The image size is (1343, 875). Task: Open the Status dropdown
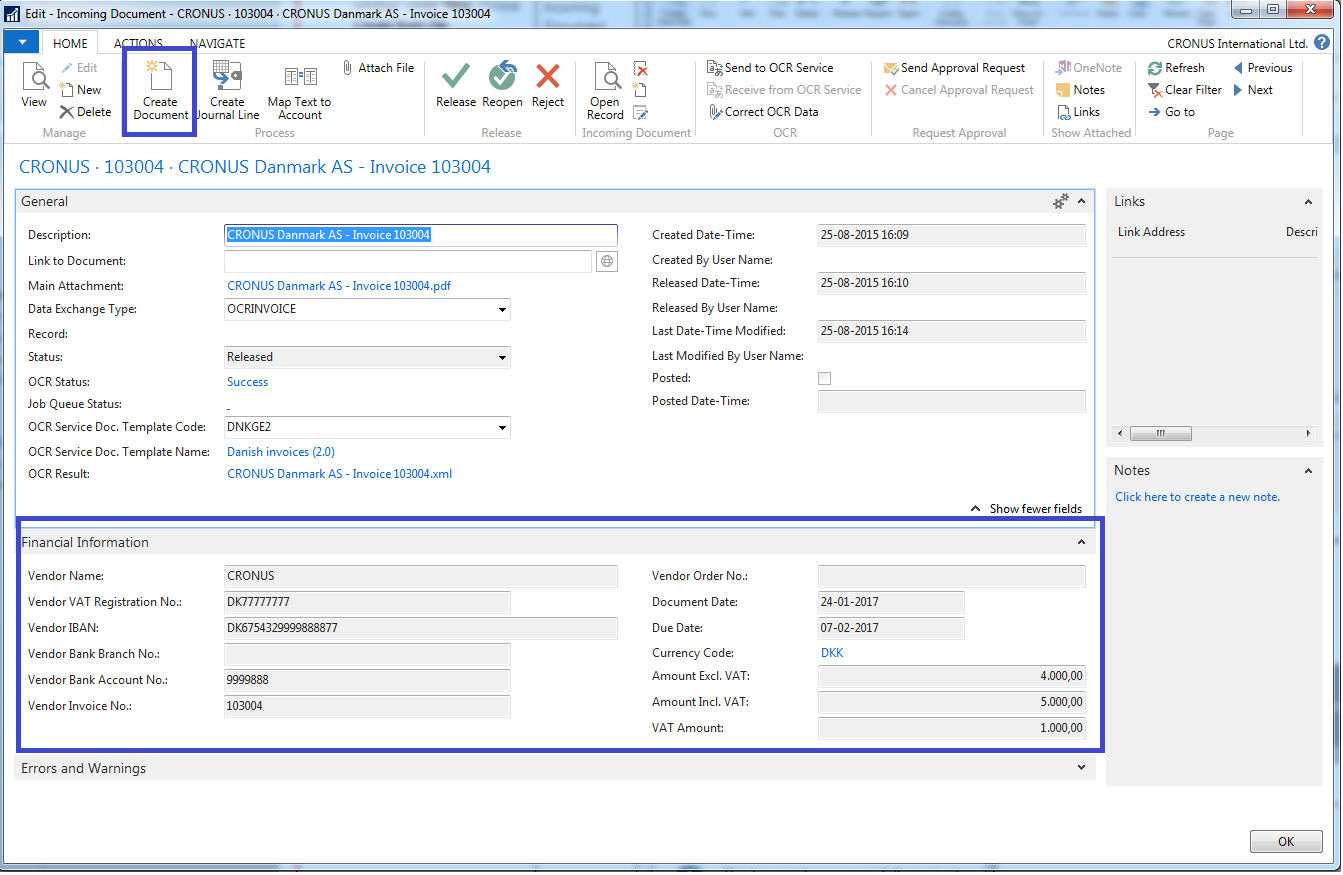(x=502, y=357)
